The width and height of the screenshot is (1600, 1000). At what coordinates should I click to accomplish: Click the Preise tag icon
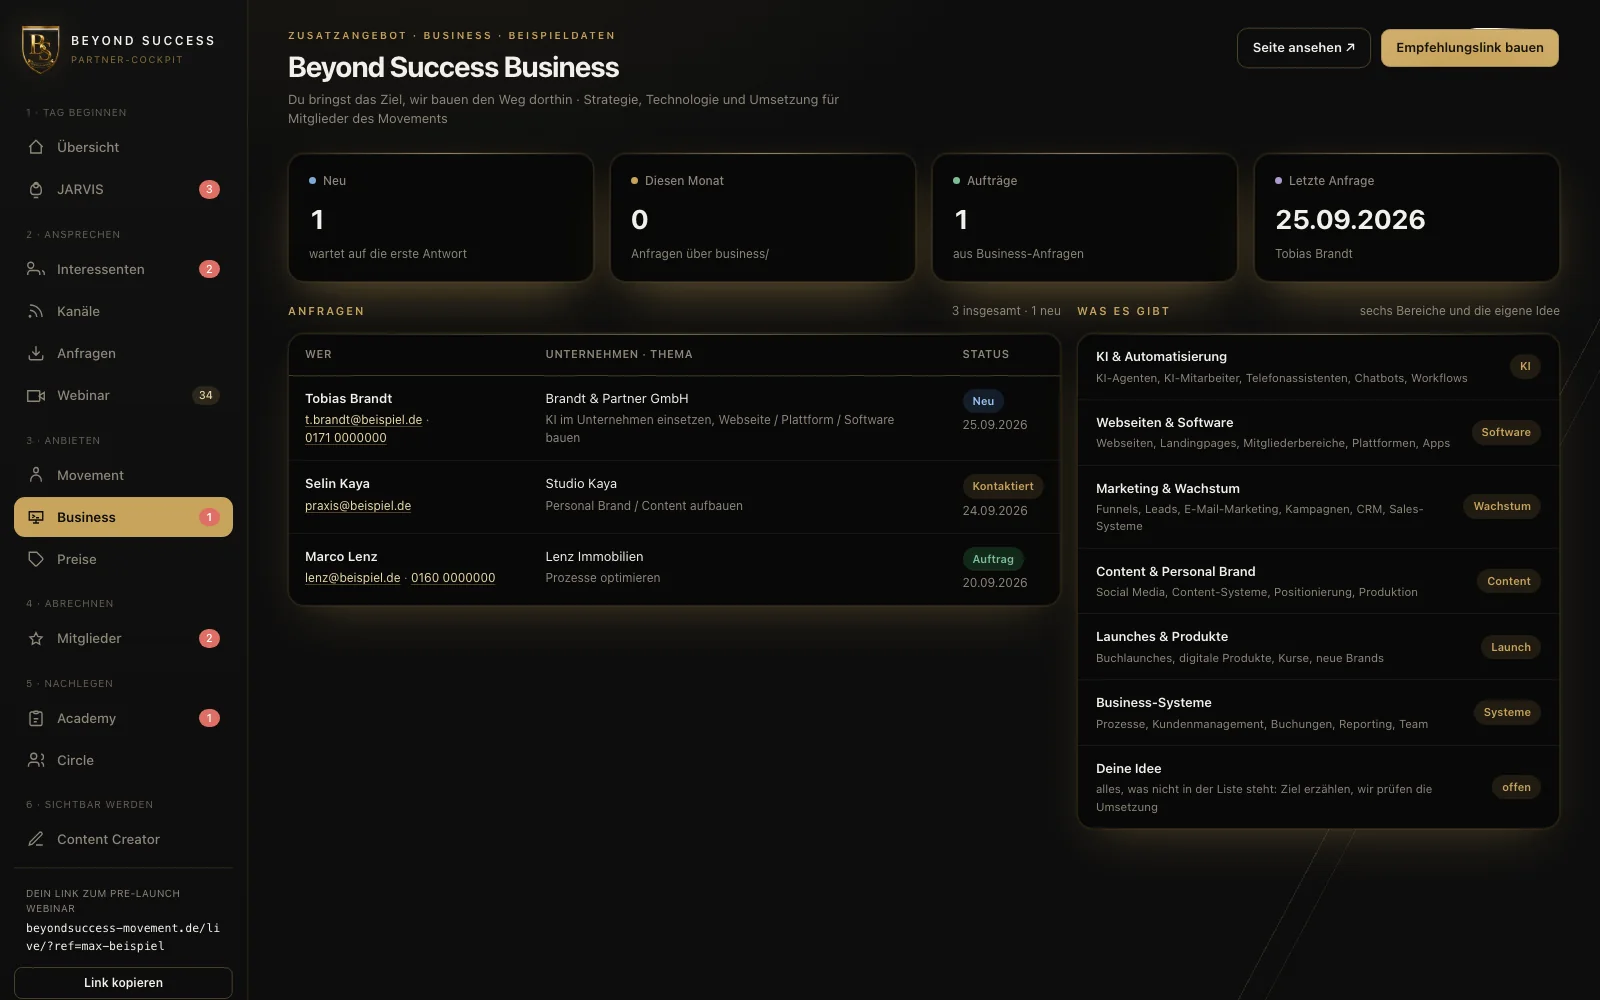[x=36, y=559]
